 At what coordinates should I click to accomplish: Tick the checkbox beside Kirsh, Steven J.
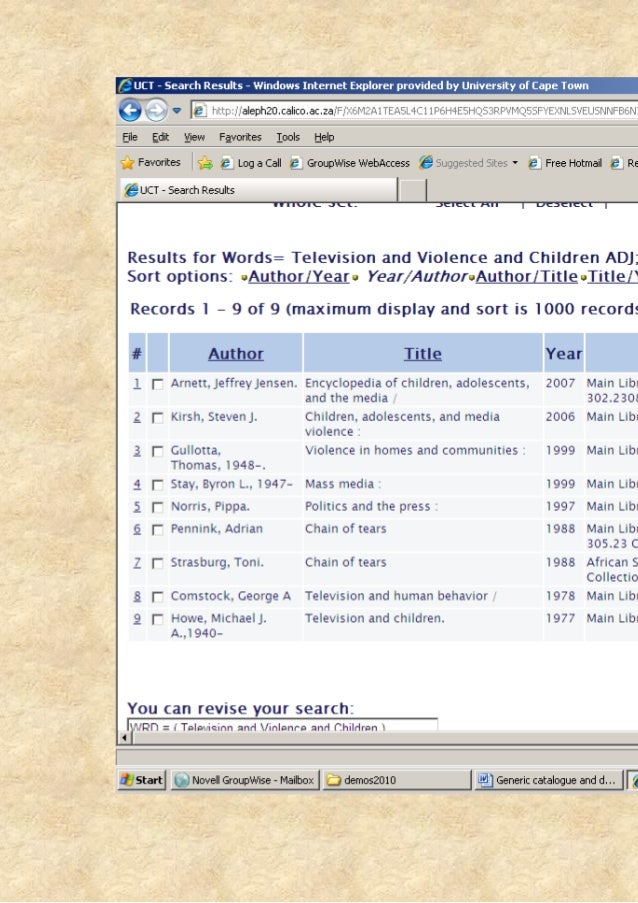[157, 418]
